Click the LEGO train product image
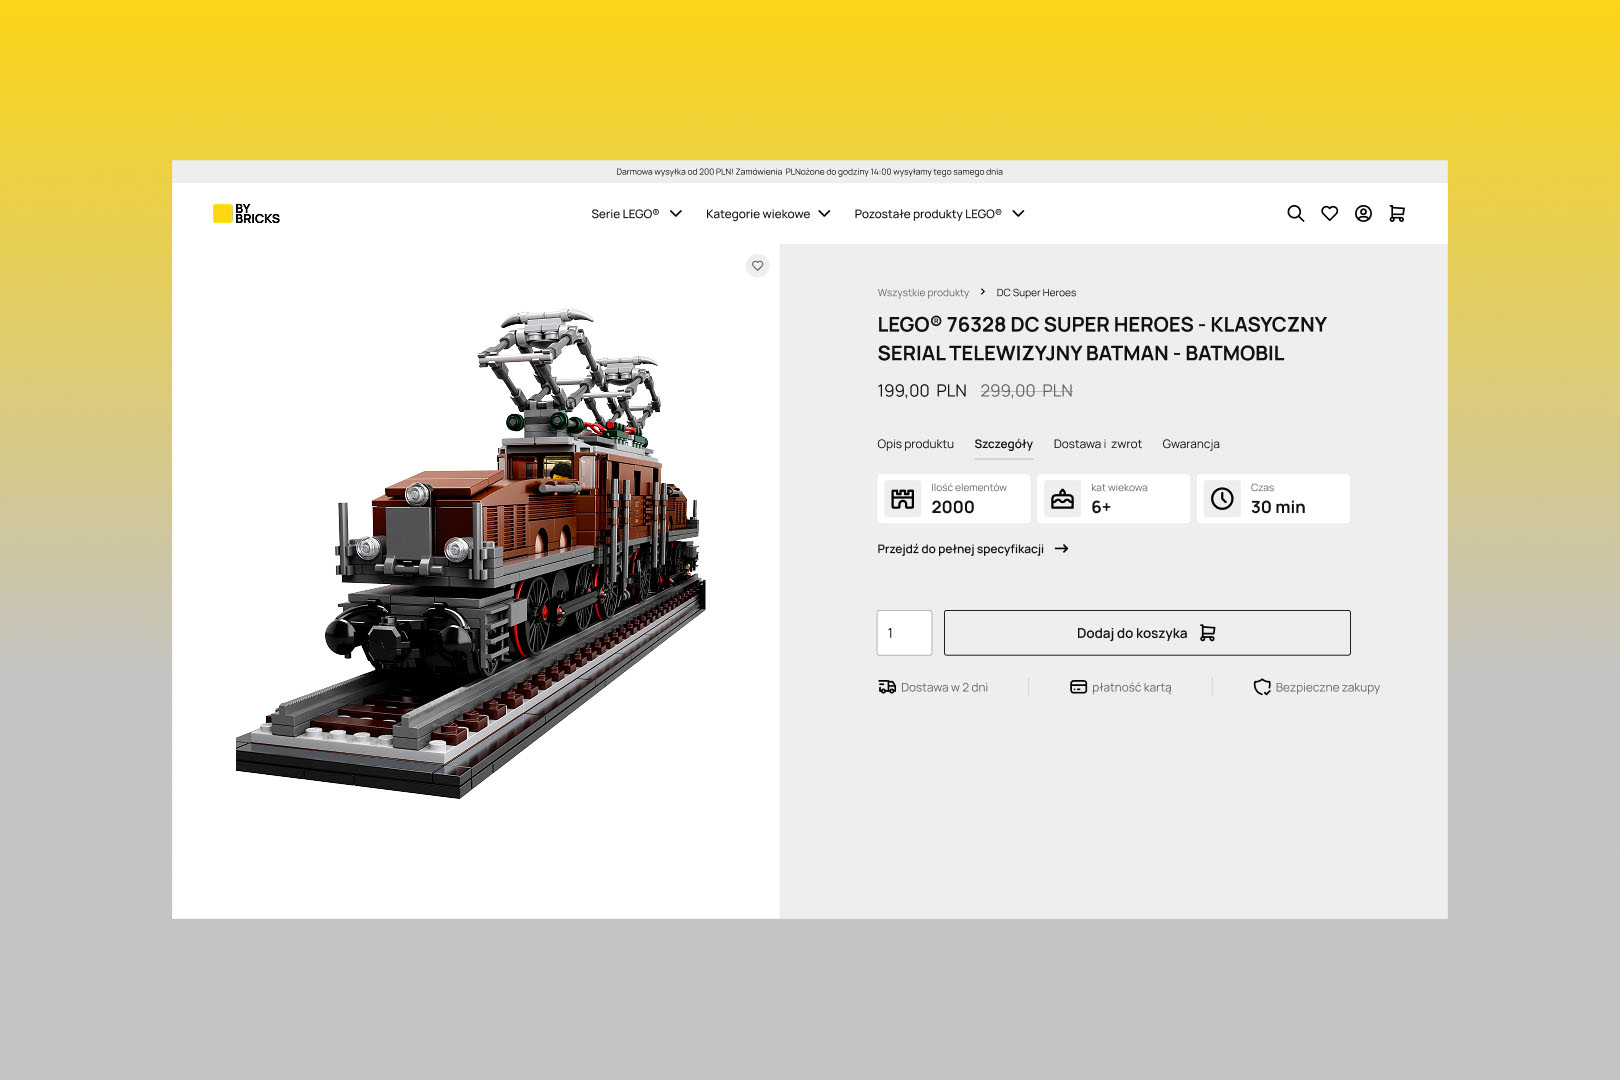Viewport: 1620px width, 1080px height. tap(471, 554)
